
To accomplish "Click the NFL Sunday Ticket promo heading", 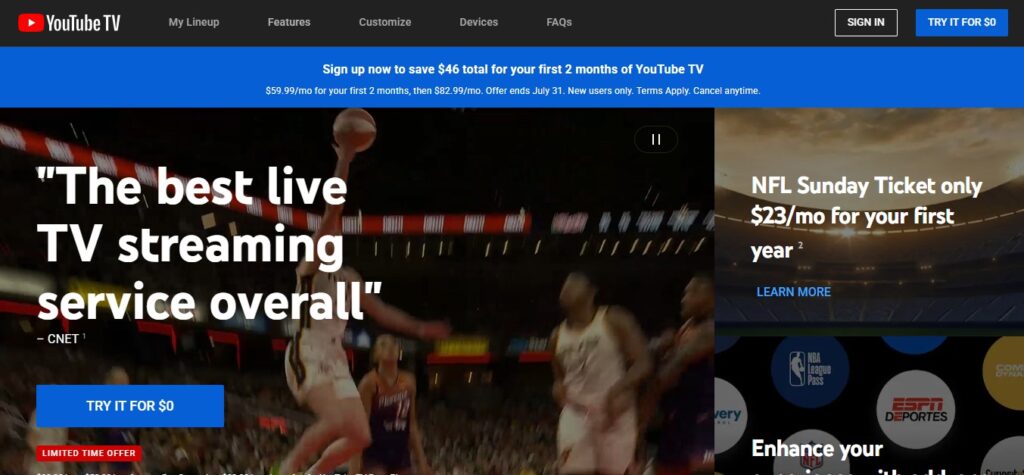I will click(866, 218).
